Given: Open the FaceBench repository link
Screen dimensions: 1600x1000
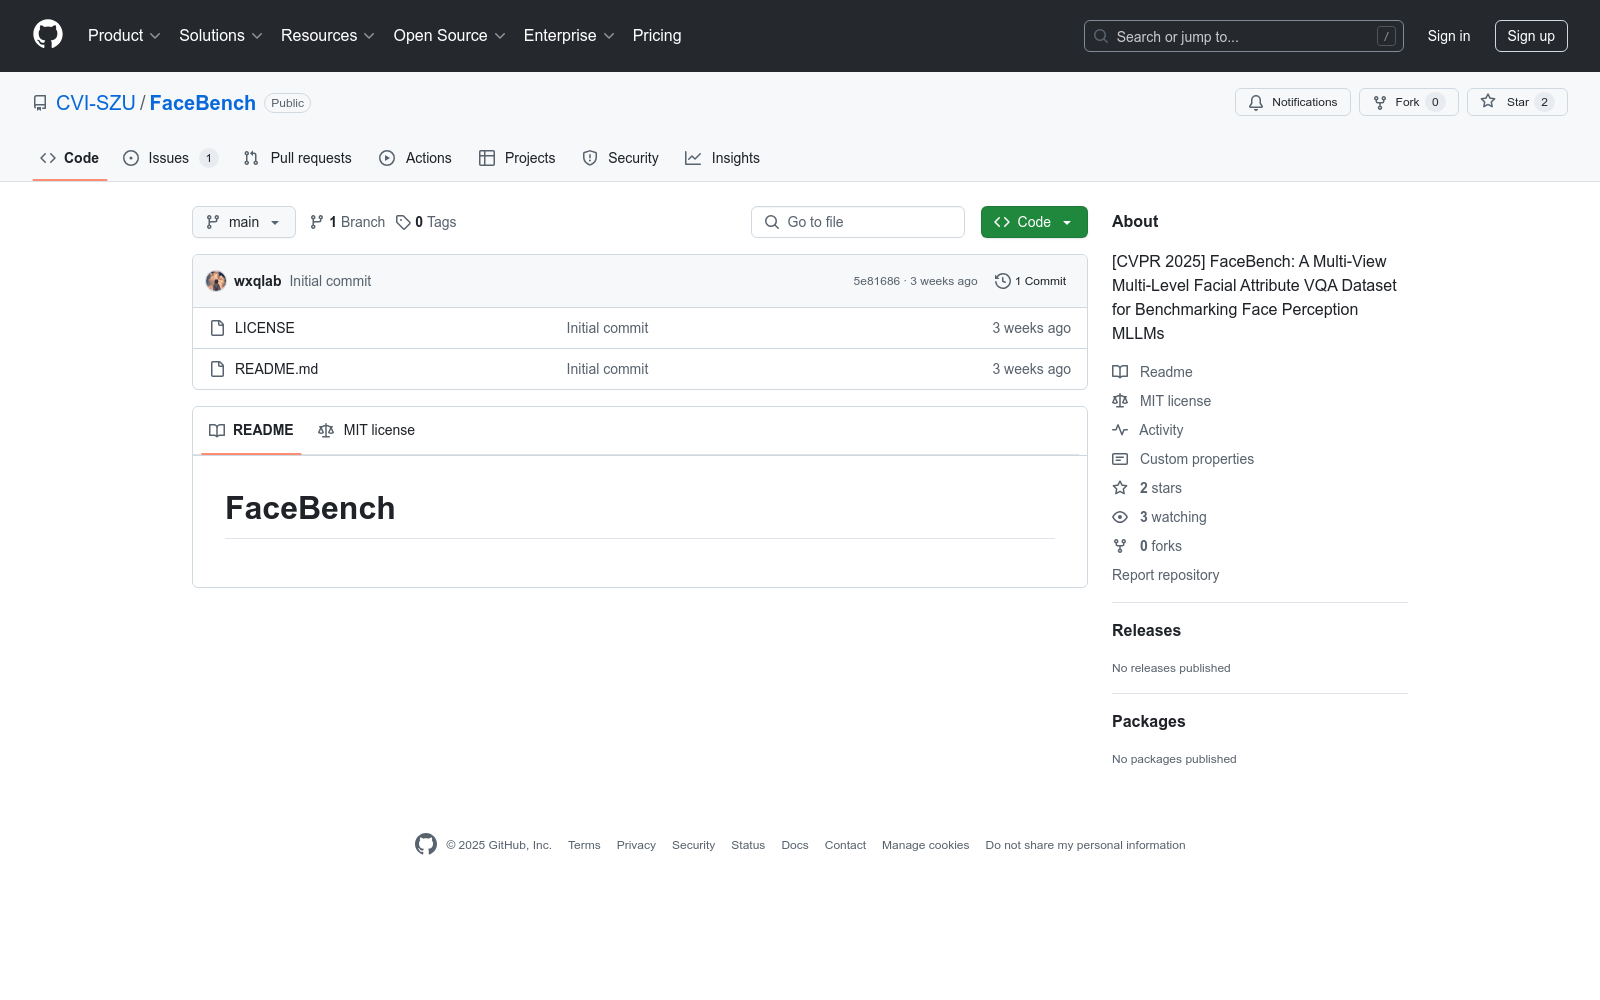Looking at the screenshot, I should (x=203, y=103).
